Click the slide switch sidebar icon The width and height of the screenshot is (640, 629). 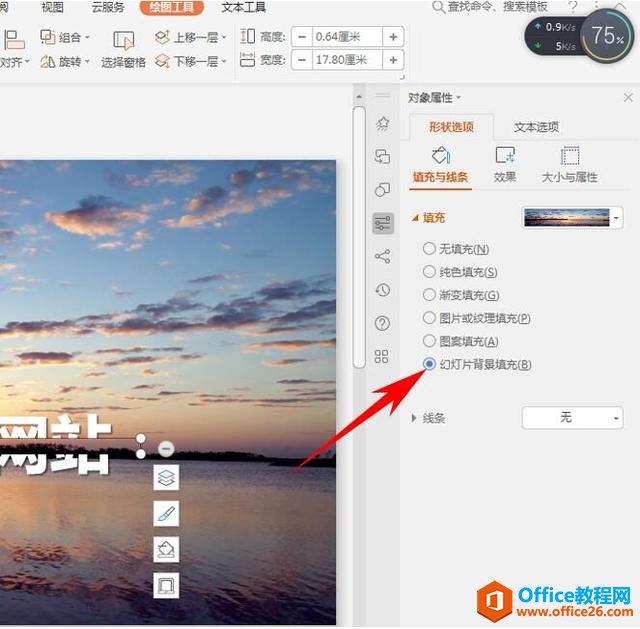click(382, 156)
